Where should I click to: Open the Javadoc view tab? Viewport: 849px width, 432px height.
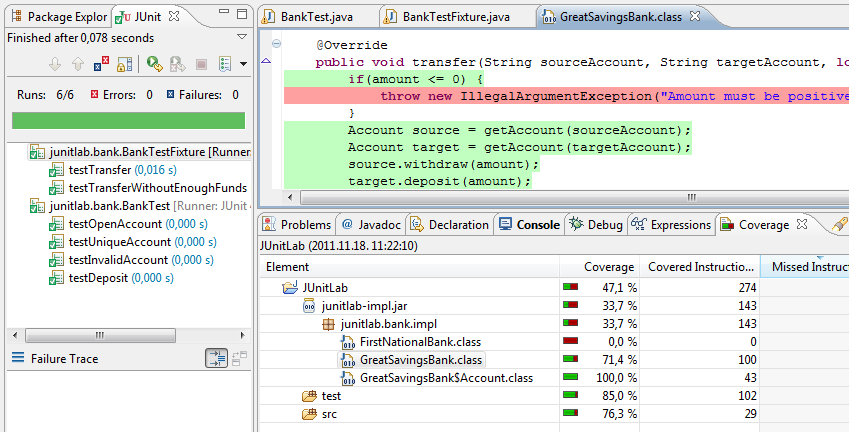[x=371, y=225]
